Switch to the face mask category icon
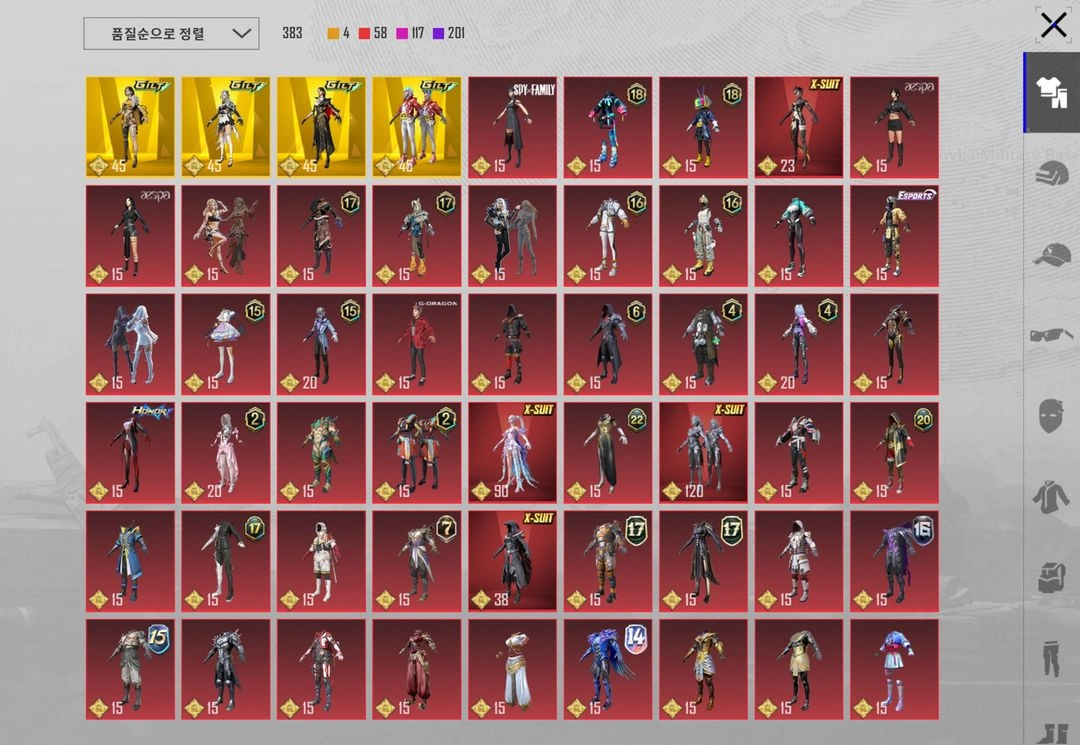Screen dimensions: 1080x745 (1051, 415)
